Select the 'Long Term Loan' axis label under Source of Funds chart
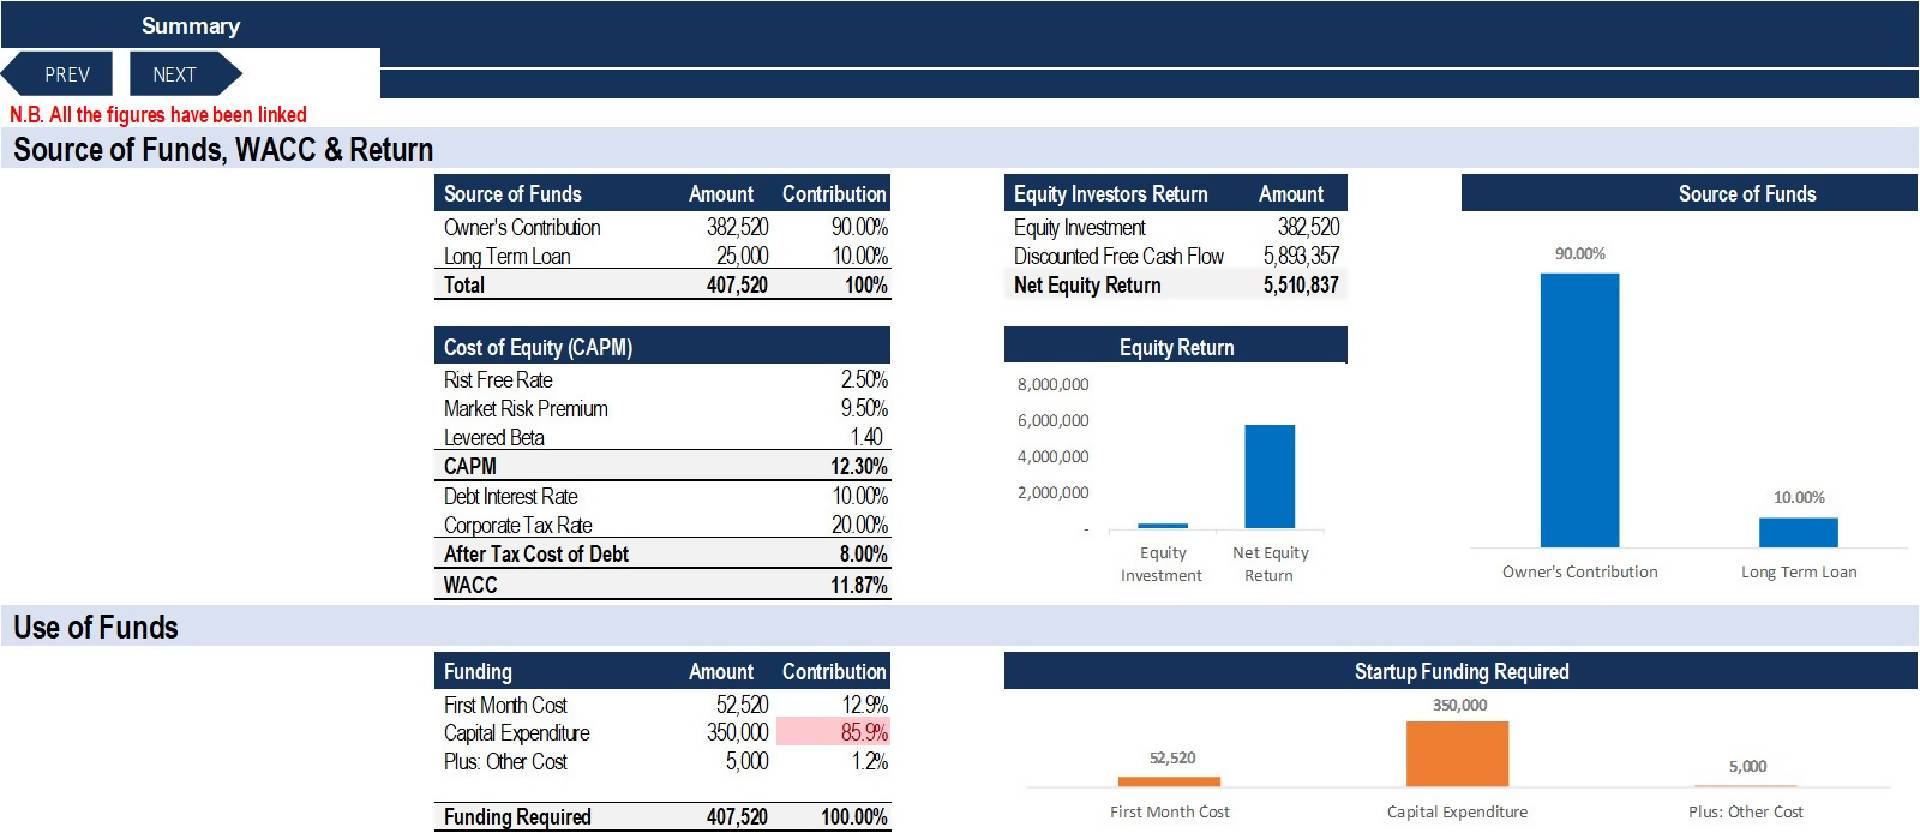This screenshot has width=1920, height=833. pos(1798,572)
